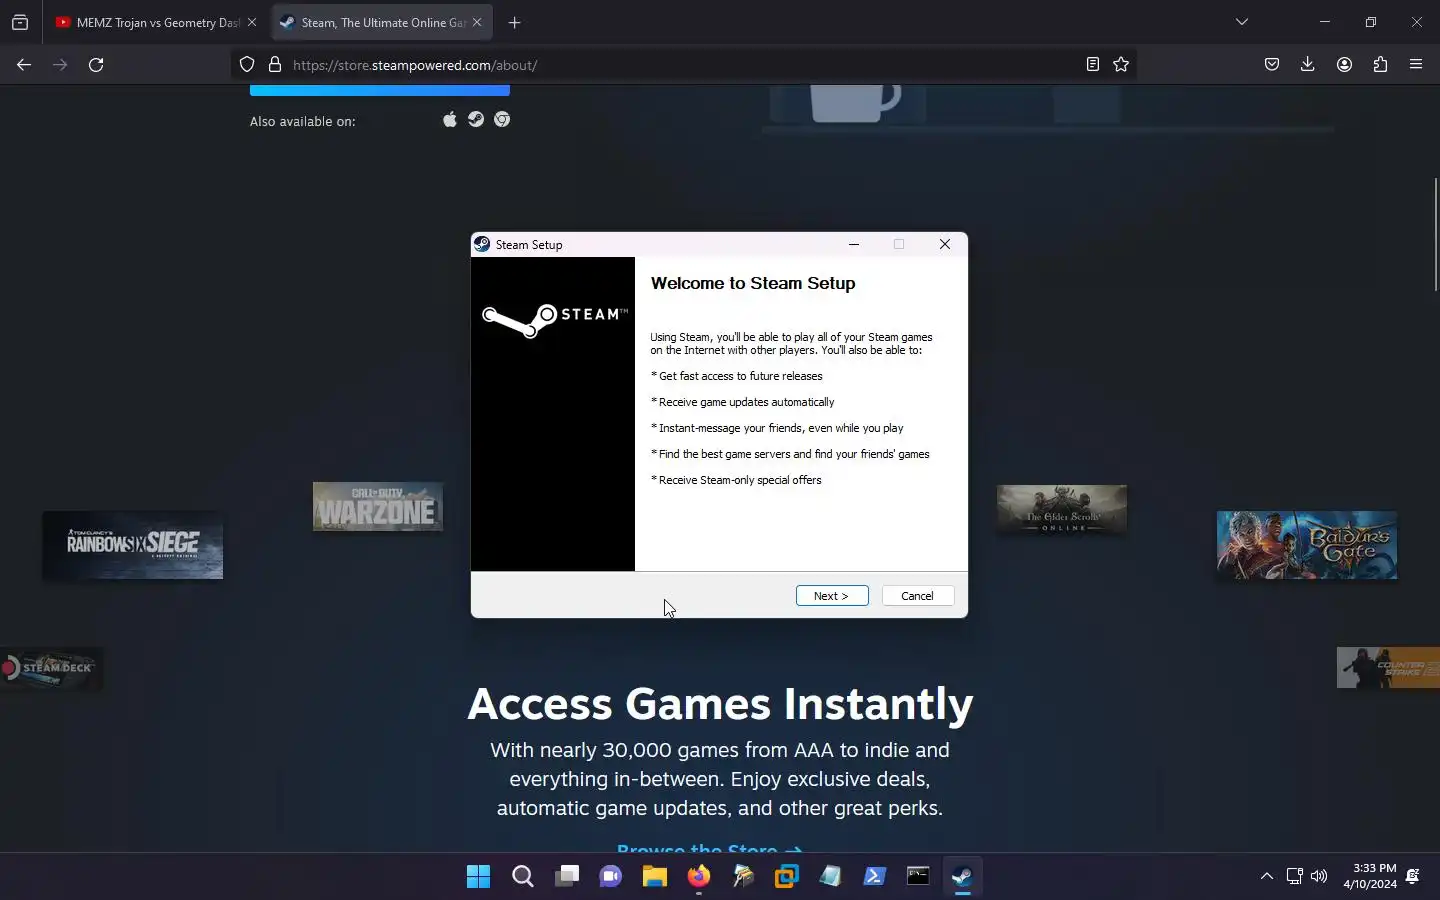Screen dimensions: 1440x900
Task: Click the forward navigation arrow
Action: tap(60, 65)
